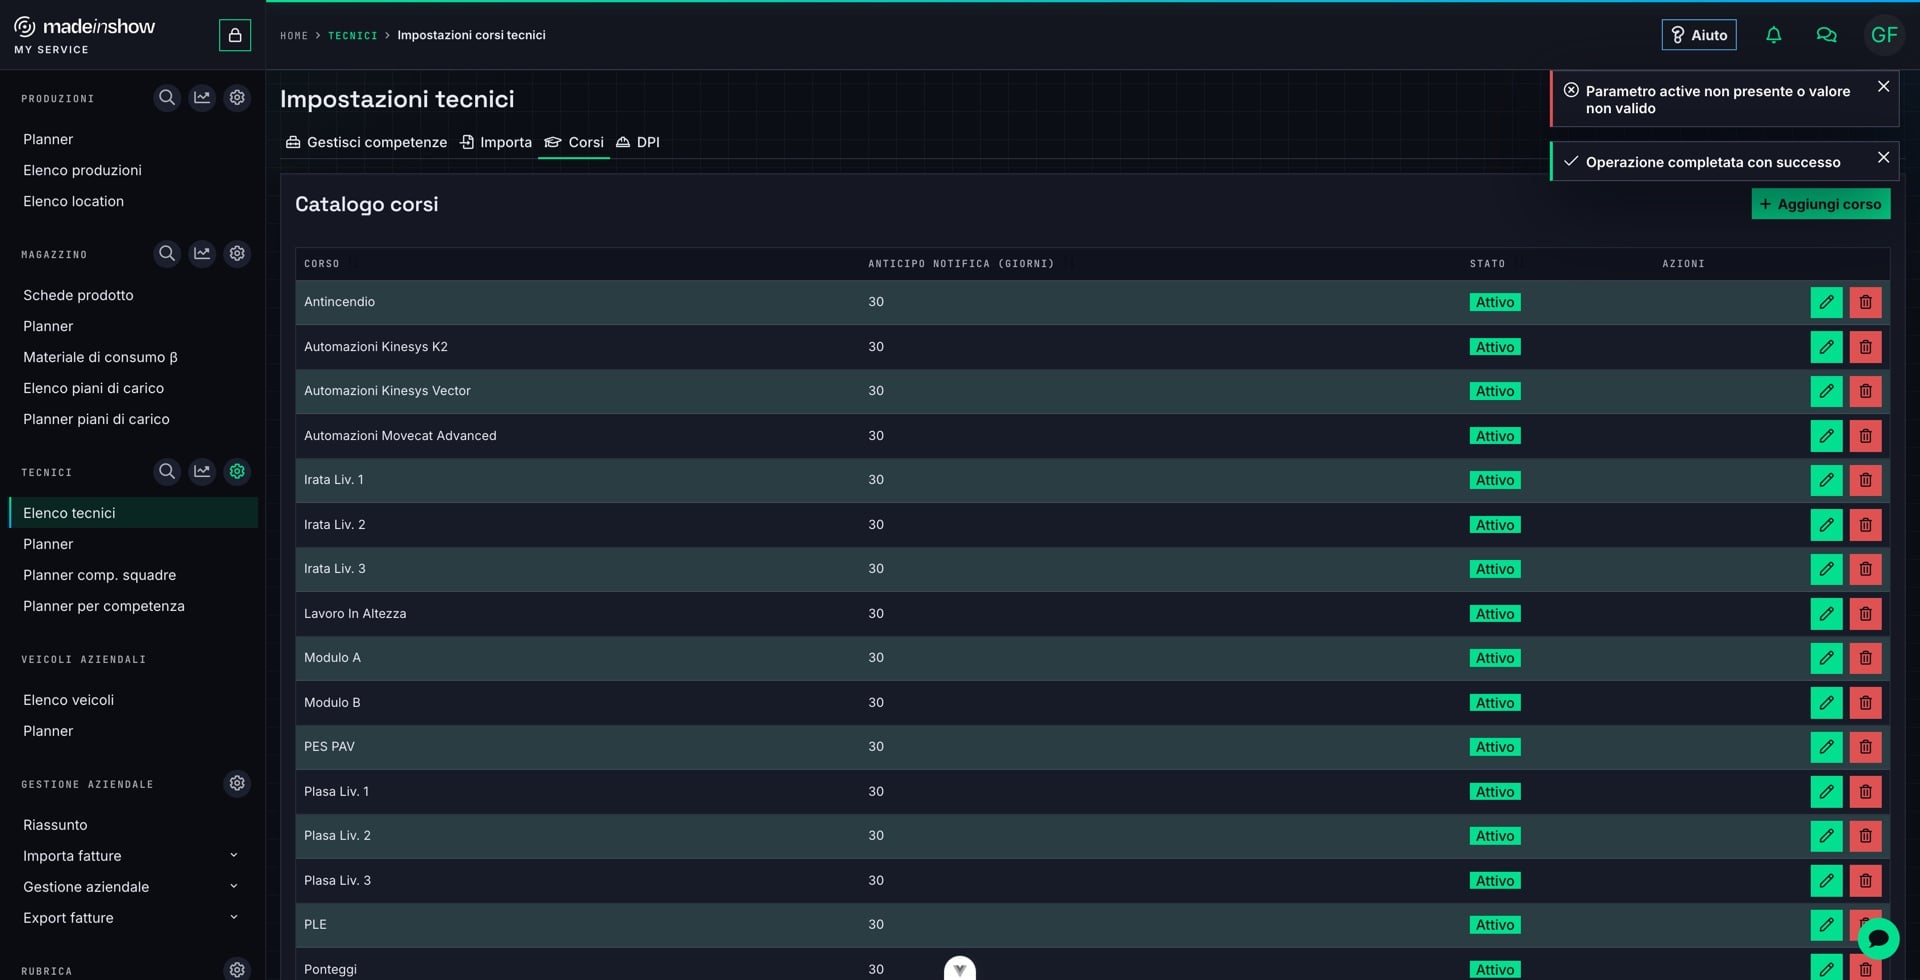Screen dimensions: 1920x980
Task: Open Planner comp. squadre in sidebar
Action: tap(99, 575)
